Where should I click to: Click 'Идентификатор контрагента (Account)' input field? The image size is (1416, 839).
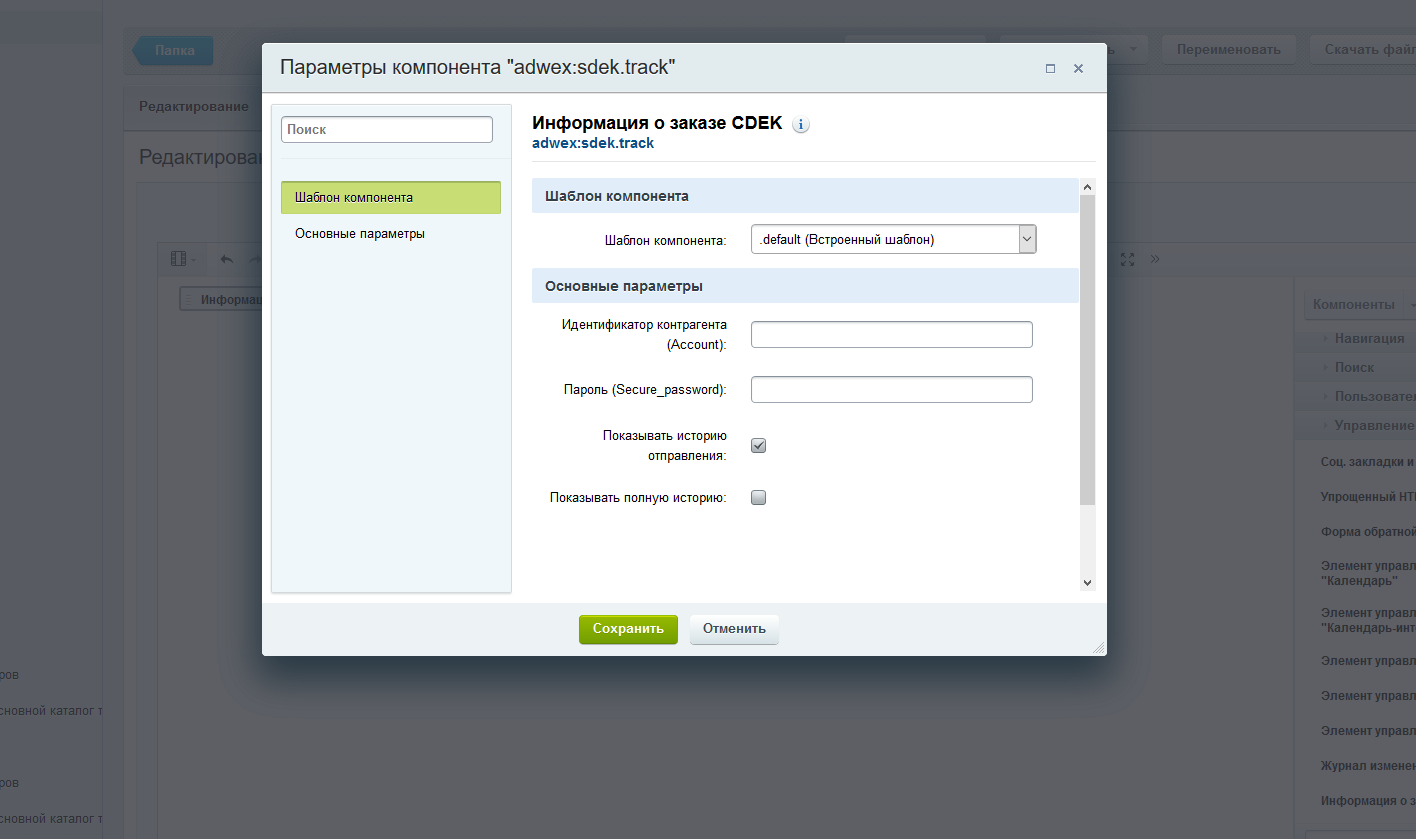891,334
